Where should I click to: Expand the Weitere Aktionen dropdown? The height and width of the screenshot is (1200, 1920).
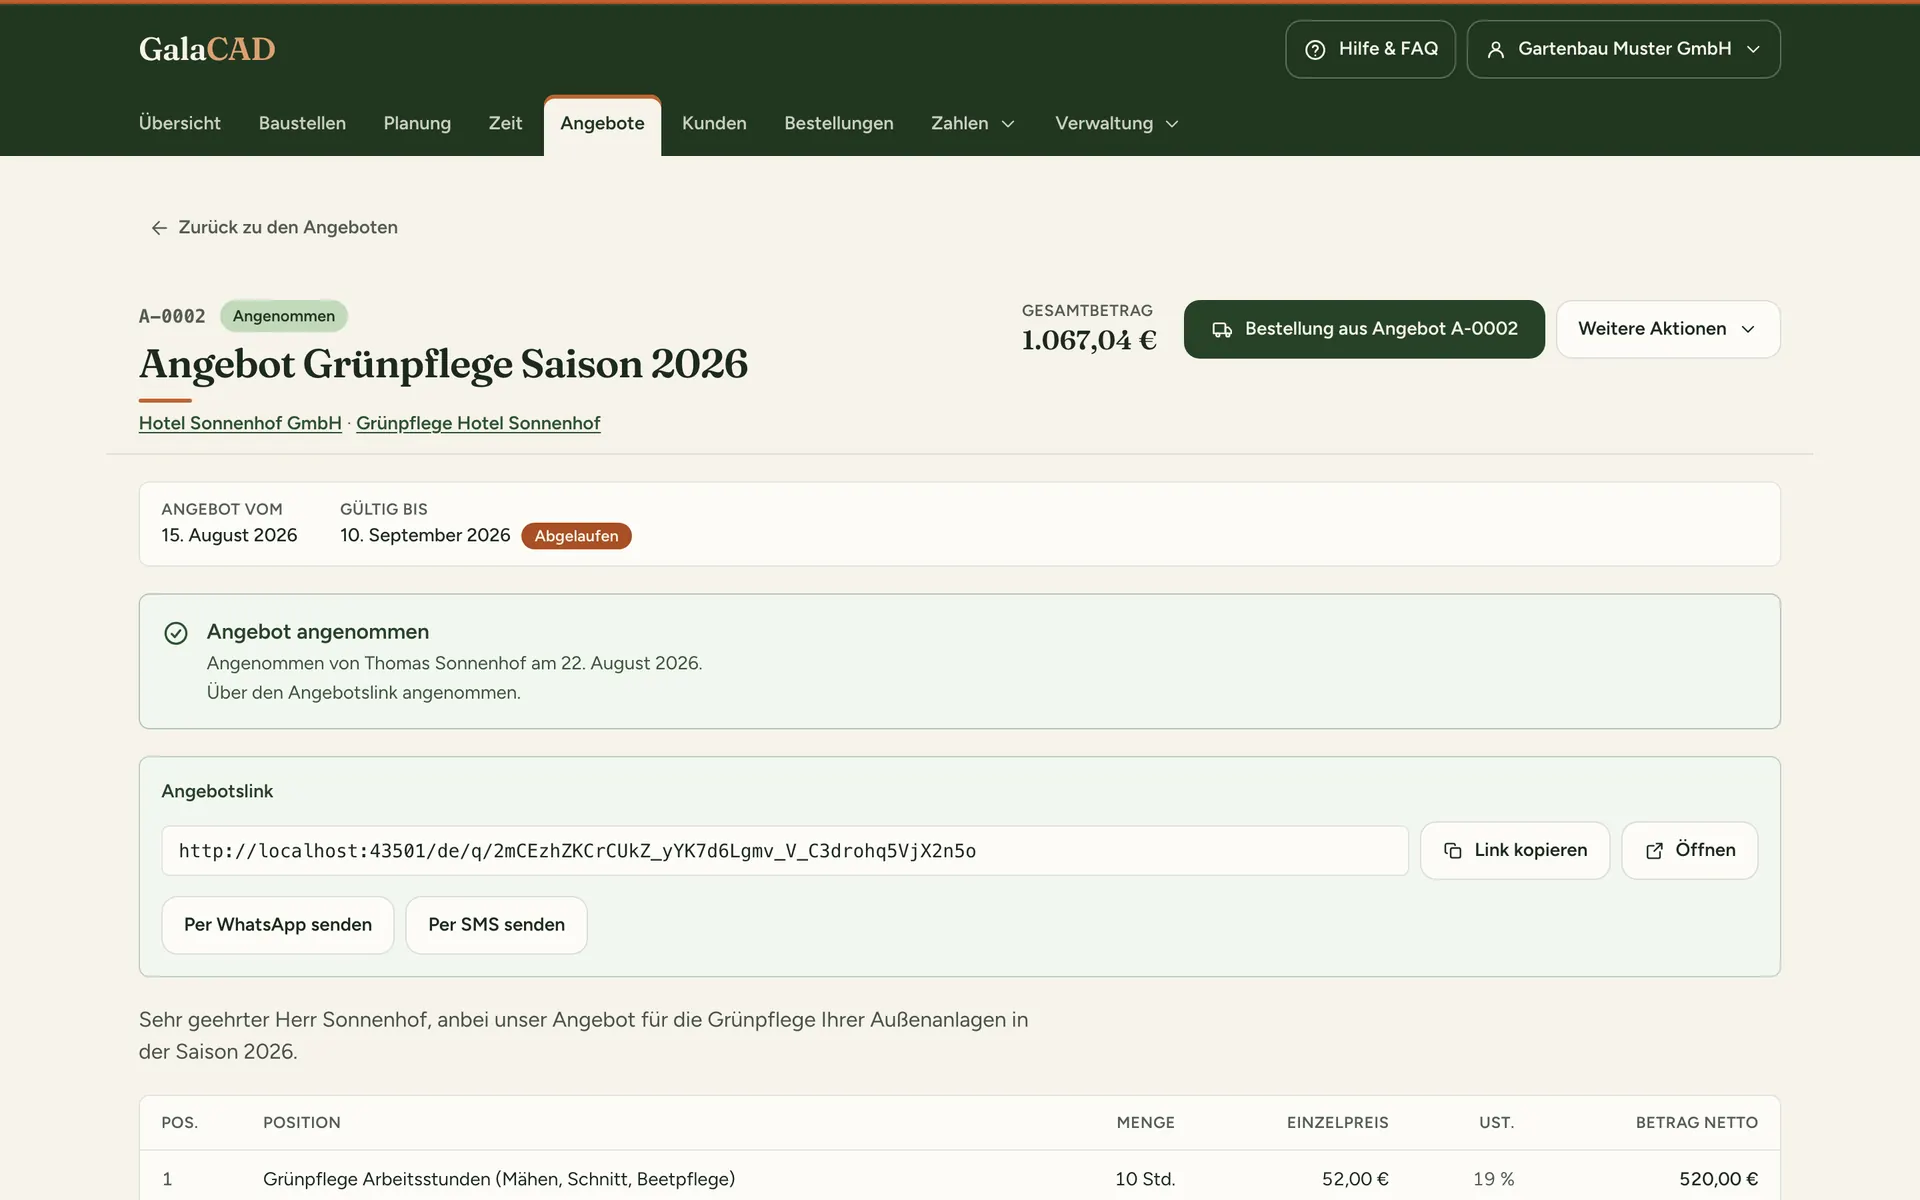point(1668,329)
